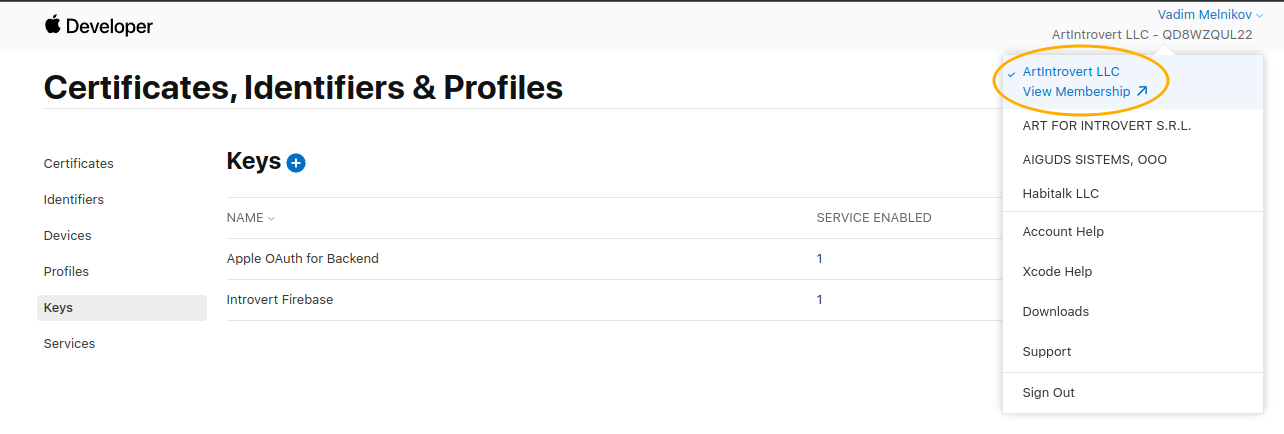This screenshot has height=434, width=1284.
Task: Switch to AIGUDS SISTEMS, OOO team
Action: (x=1094, y=160)
